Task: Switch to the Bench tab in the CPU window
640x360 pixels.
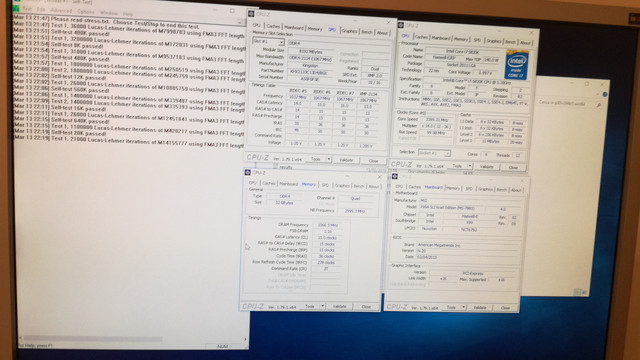Action: click(x=511, y=42)
